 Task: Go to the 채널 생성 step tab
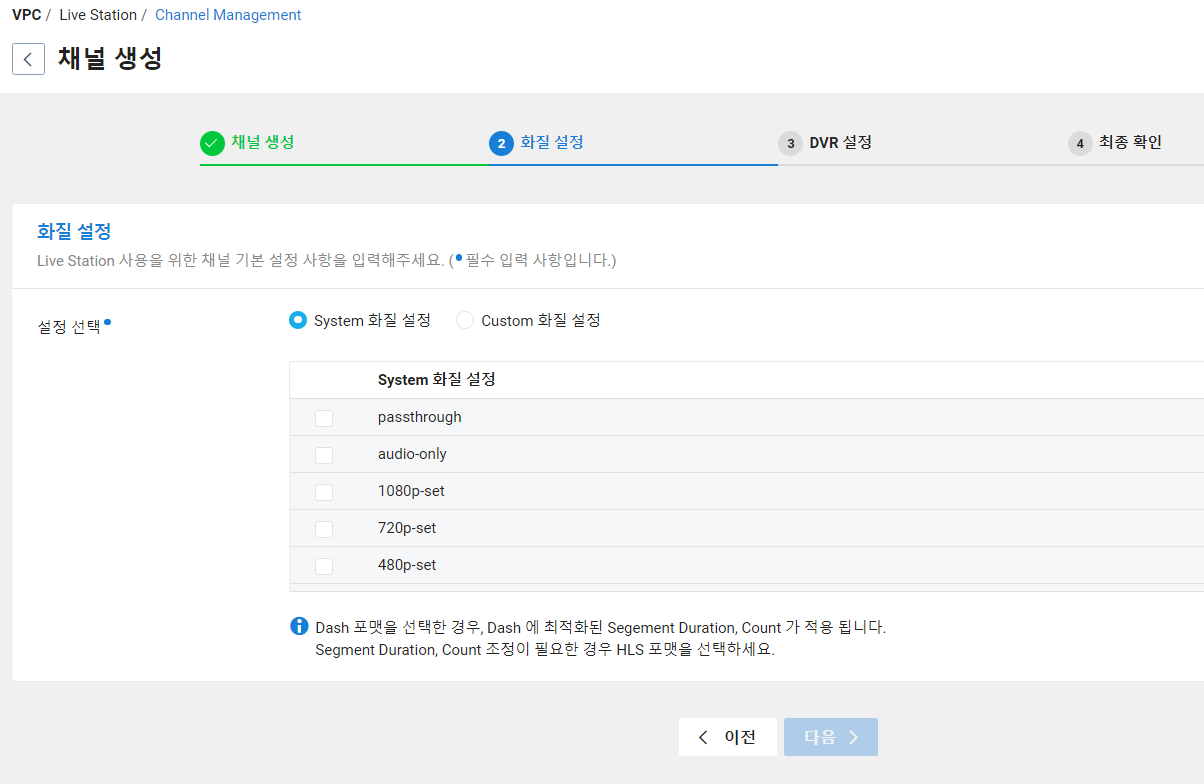pos(263,142)
